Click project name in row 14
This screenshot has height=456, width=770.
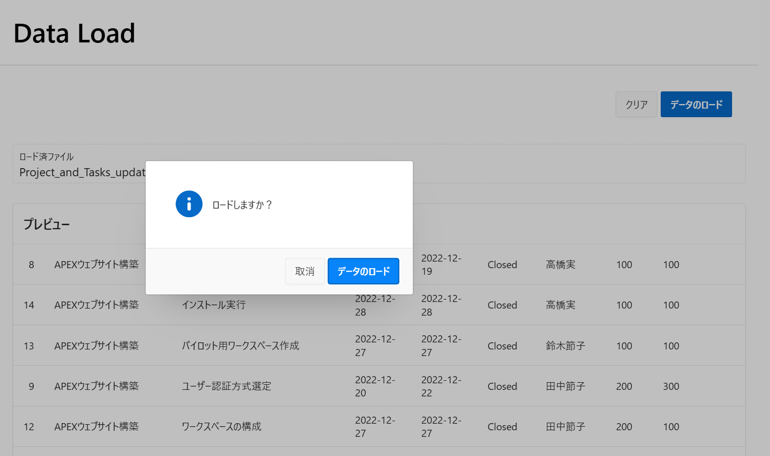[x=96, y=305]
